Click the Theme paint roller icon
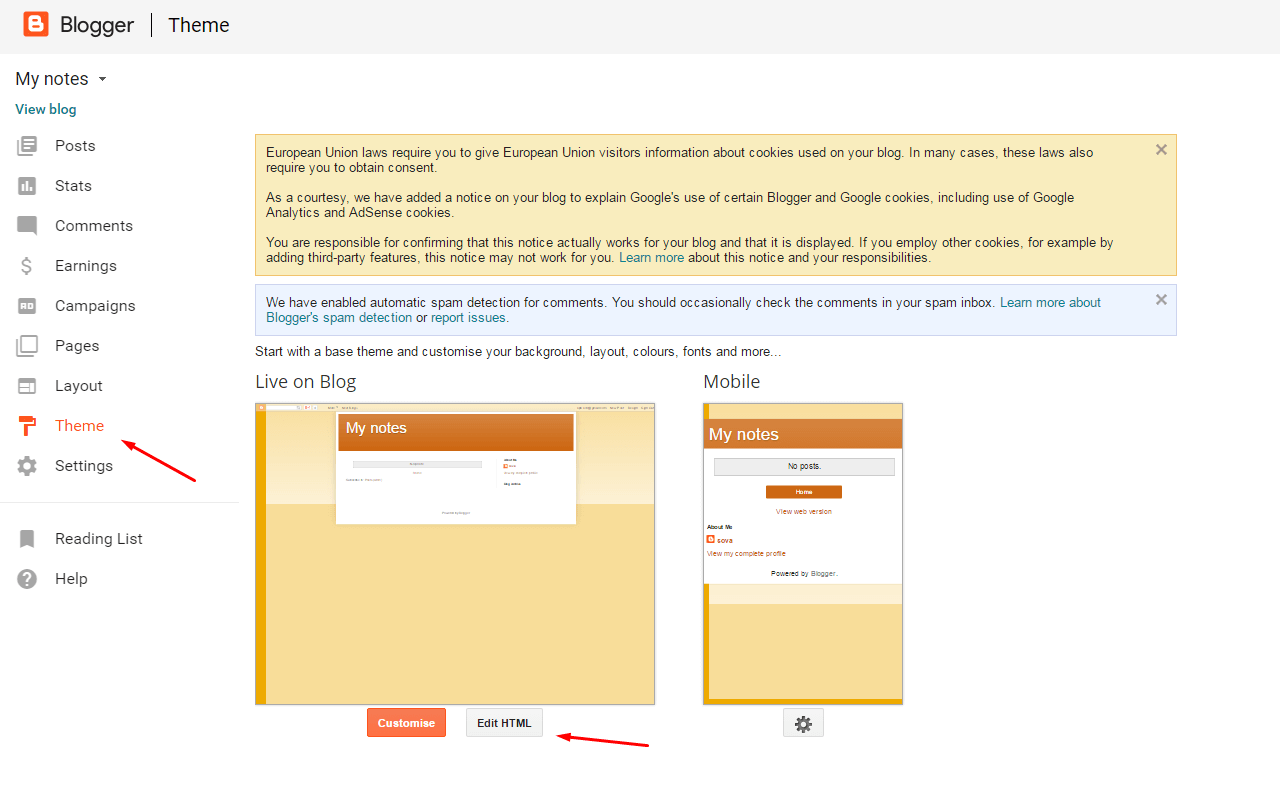1280x791 pixels. pos(27,426)
